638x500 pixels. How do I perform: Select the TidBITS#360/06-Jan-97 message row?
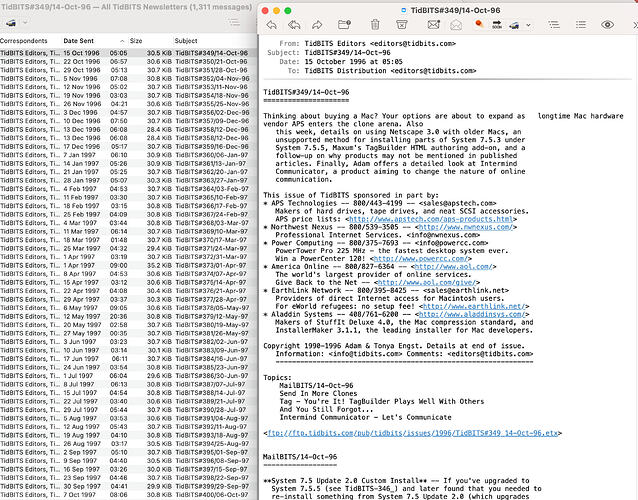pos(129,155)
